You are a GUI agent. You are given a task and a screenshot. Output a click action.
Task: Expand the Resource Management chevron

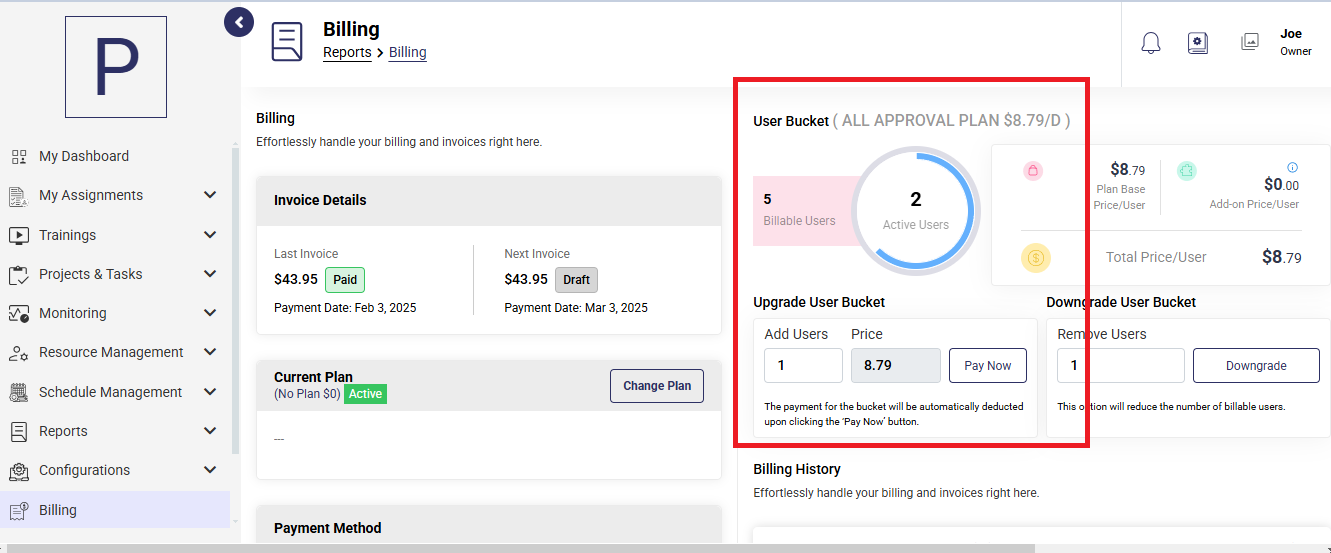pos(210,352)
